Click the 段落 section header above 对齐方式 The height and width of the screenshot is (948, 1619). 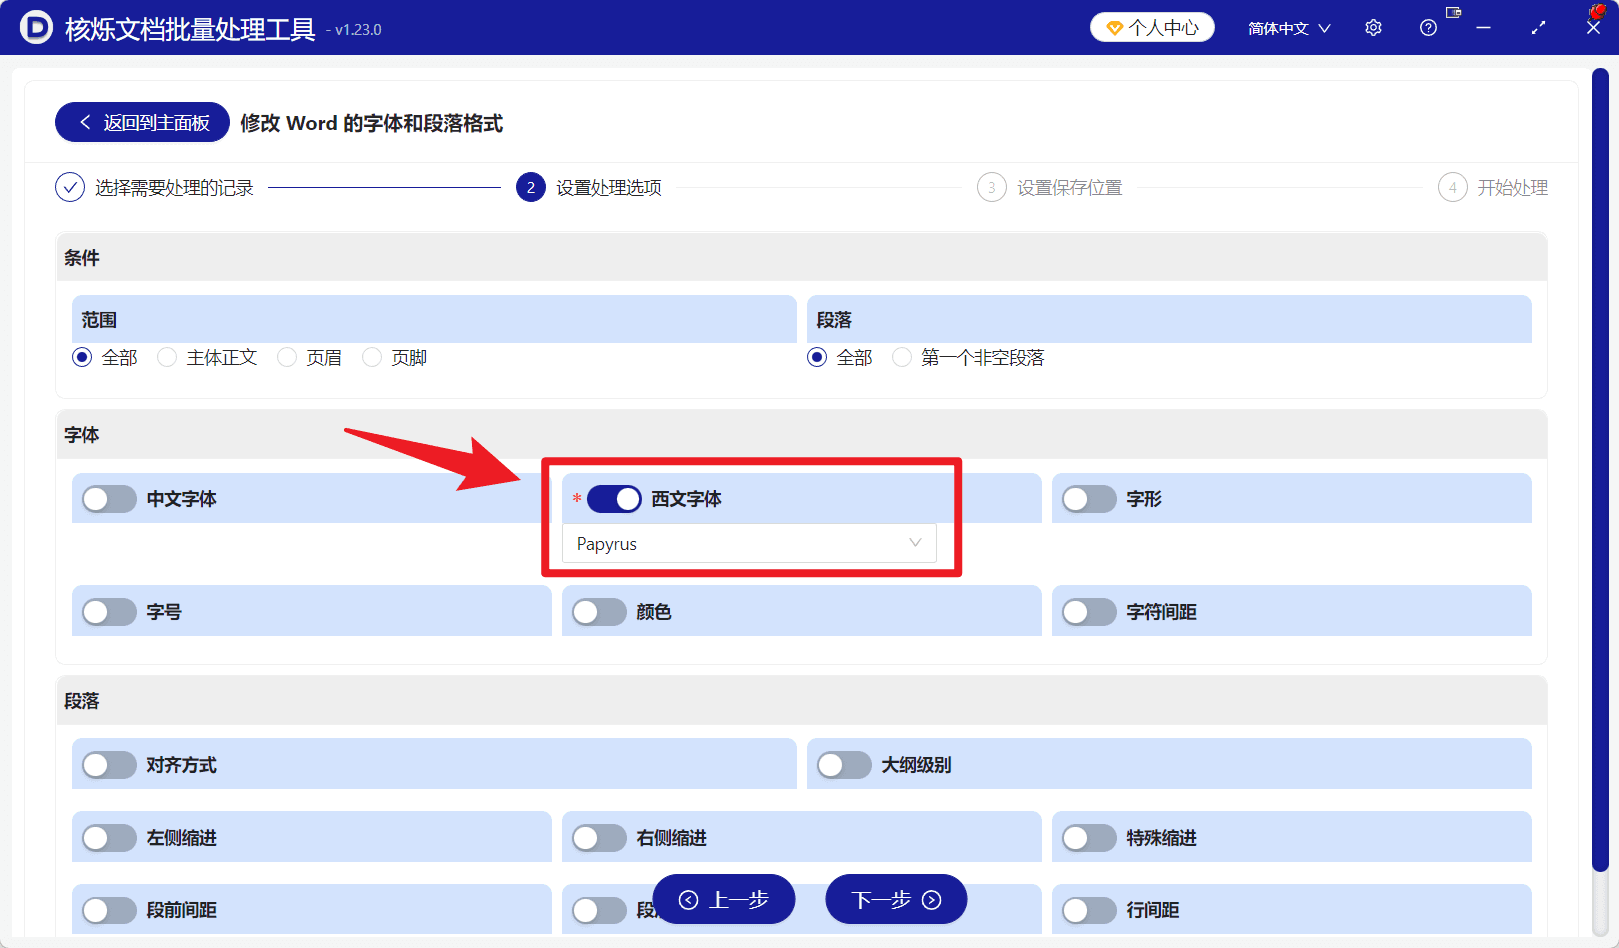pyautogui.click(x=802, y=700)
